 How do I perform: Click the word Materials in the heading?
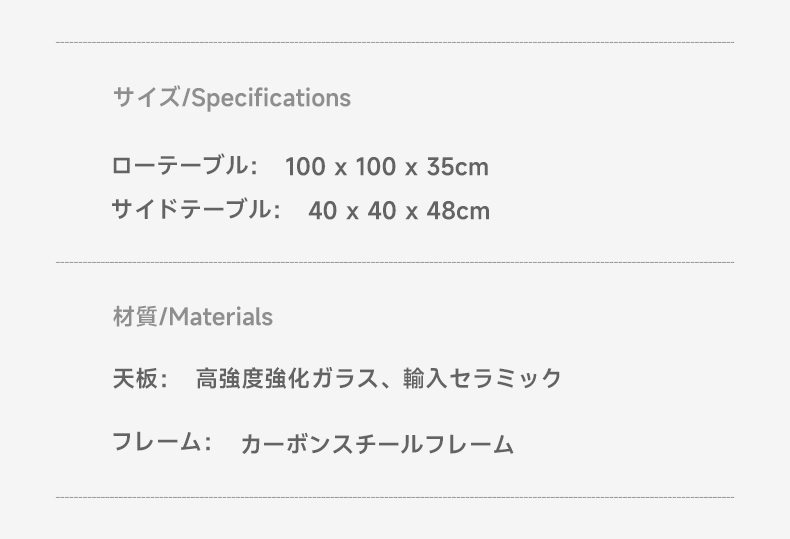[x=221, y=317]
